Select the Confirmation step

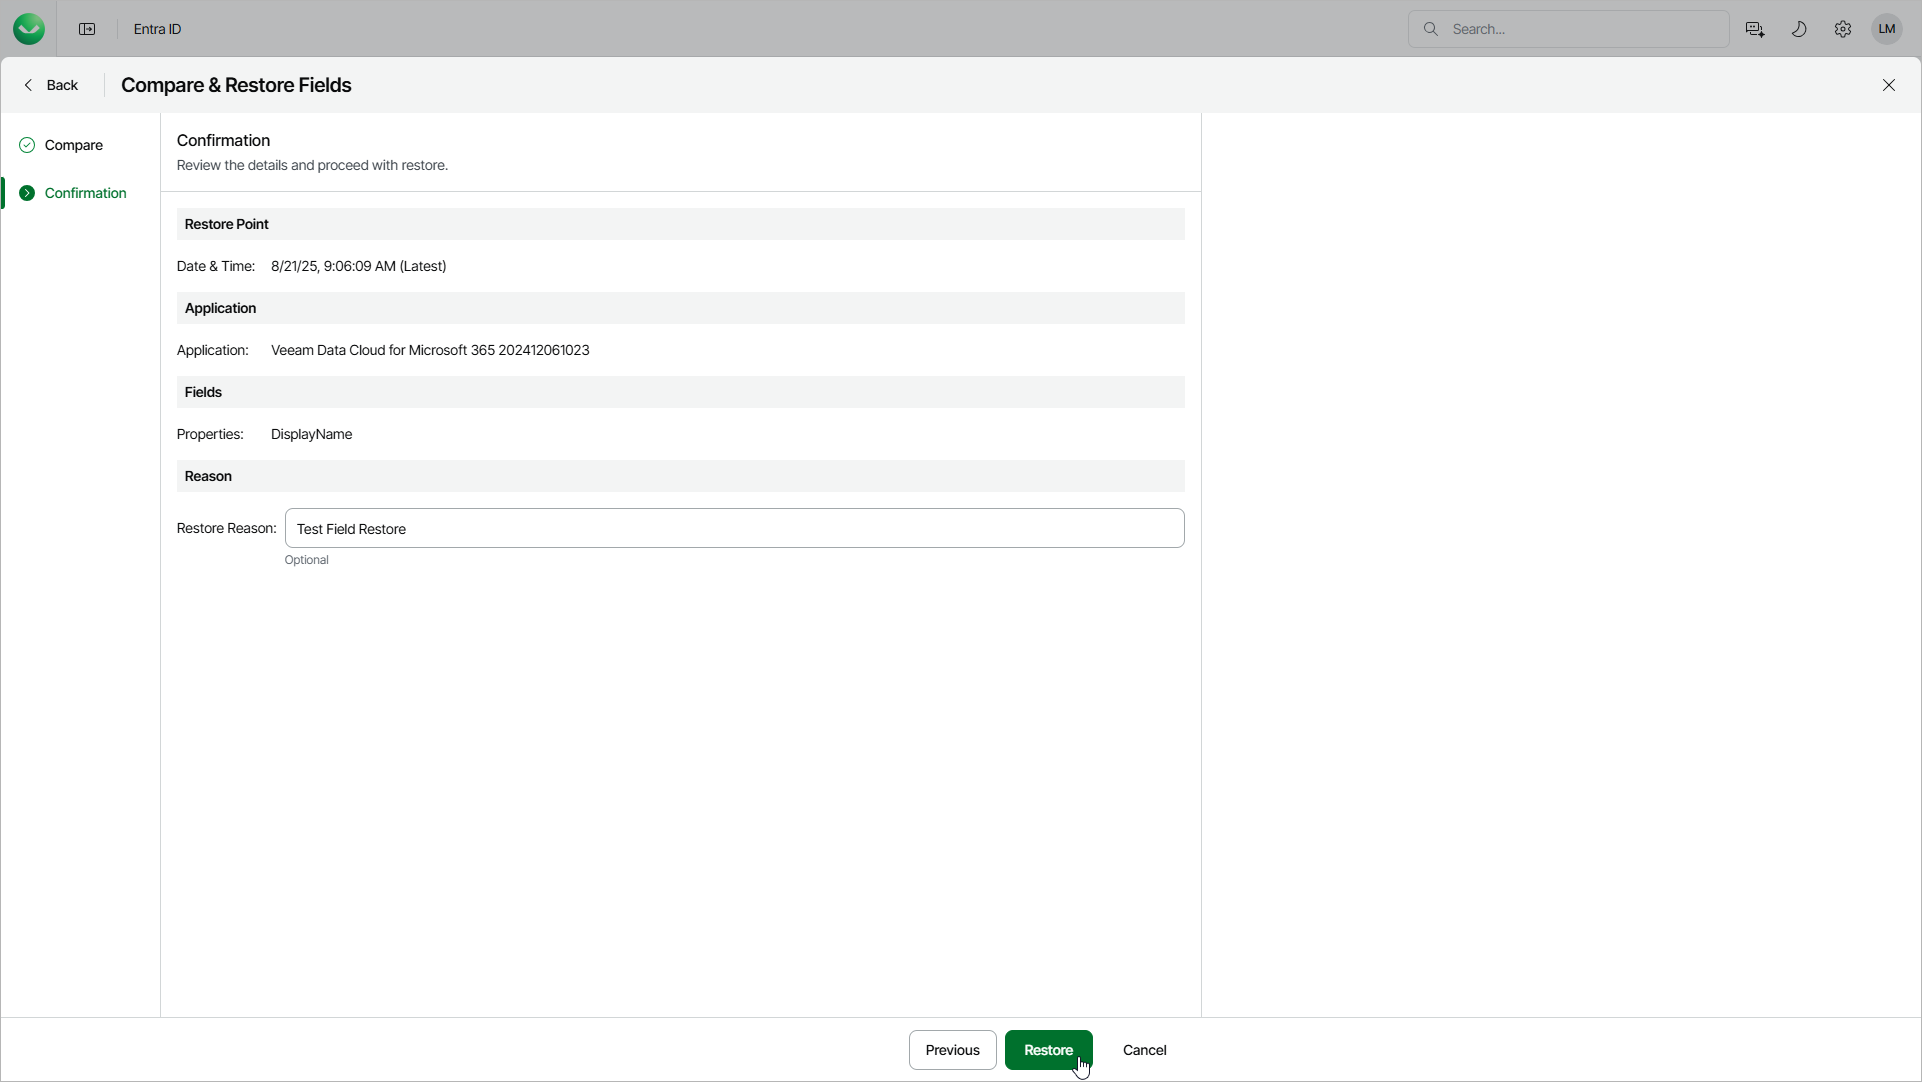point(85,193)
